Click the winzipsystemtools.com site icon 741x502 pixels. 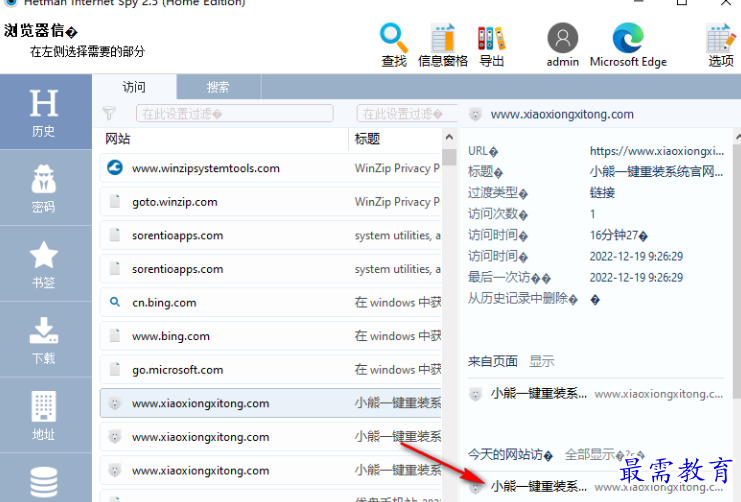pyautogui.click(x=115, y=167)
